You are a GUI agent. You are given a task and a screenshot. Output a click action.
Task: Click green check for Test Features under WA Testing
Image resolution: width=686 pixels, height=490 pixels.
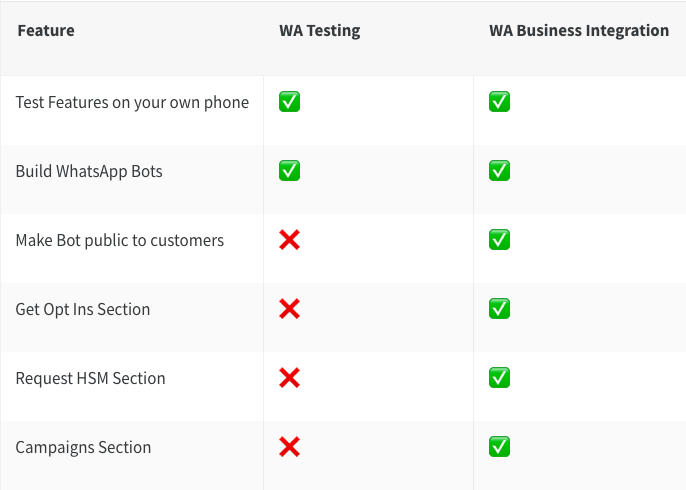(x=289, y=102)
